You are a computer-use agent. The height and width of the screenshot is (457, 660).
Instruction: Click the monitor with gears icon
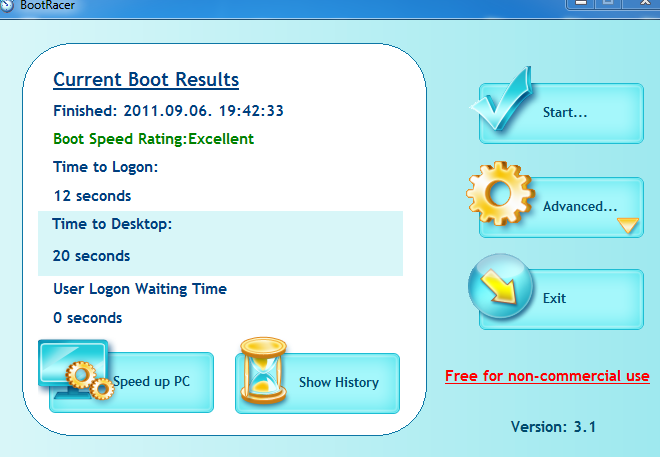click(76, 370)
